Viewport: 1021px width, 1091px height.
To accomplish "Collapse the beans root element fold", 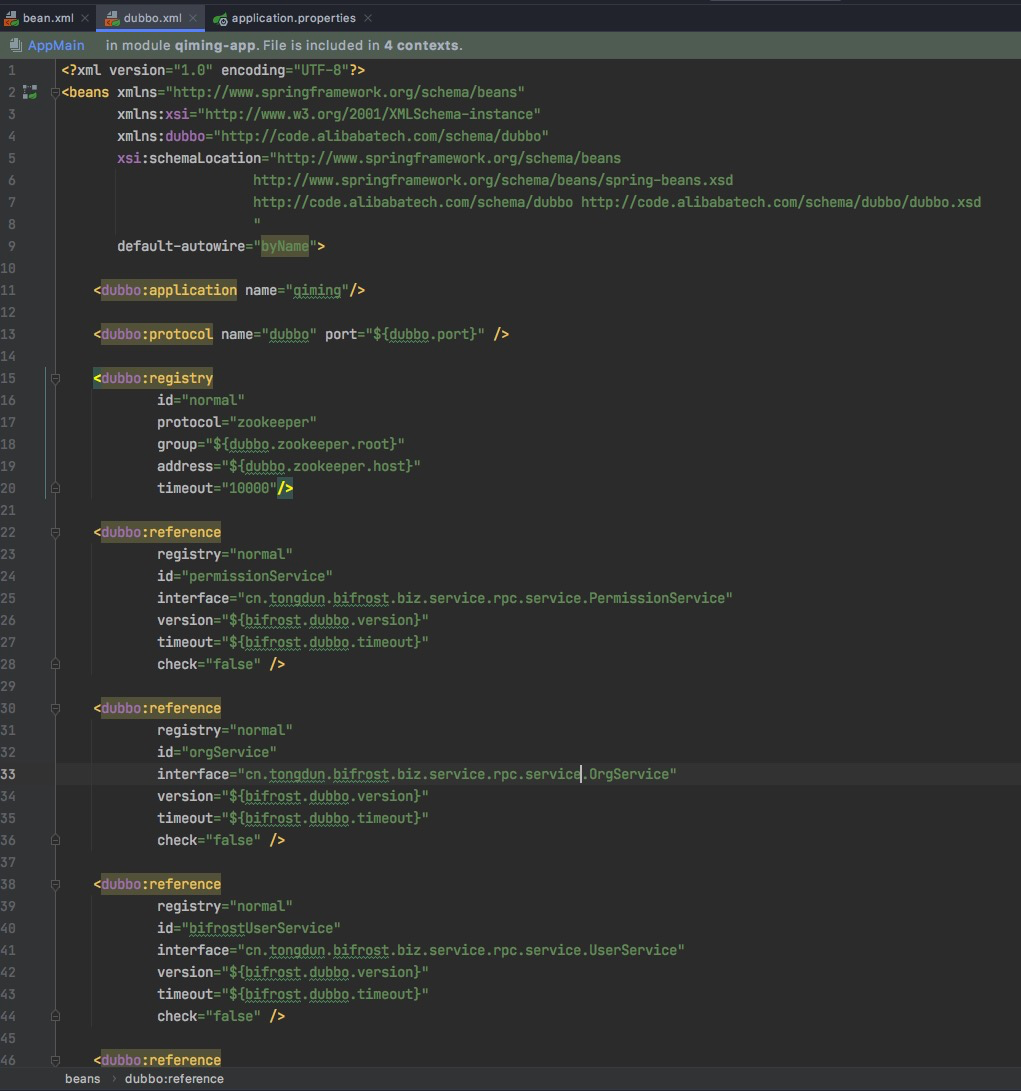I will (x=55, y=92).
